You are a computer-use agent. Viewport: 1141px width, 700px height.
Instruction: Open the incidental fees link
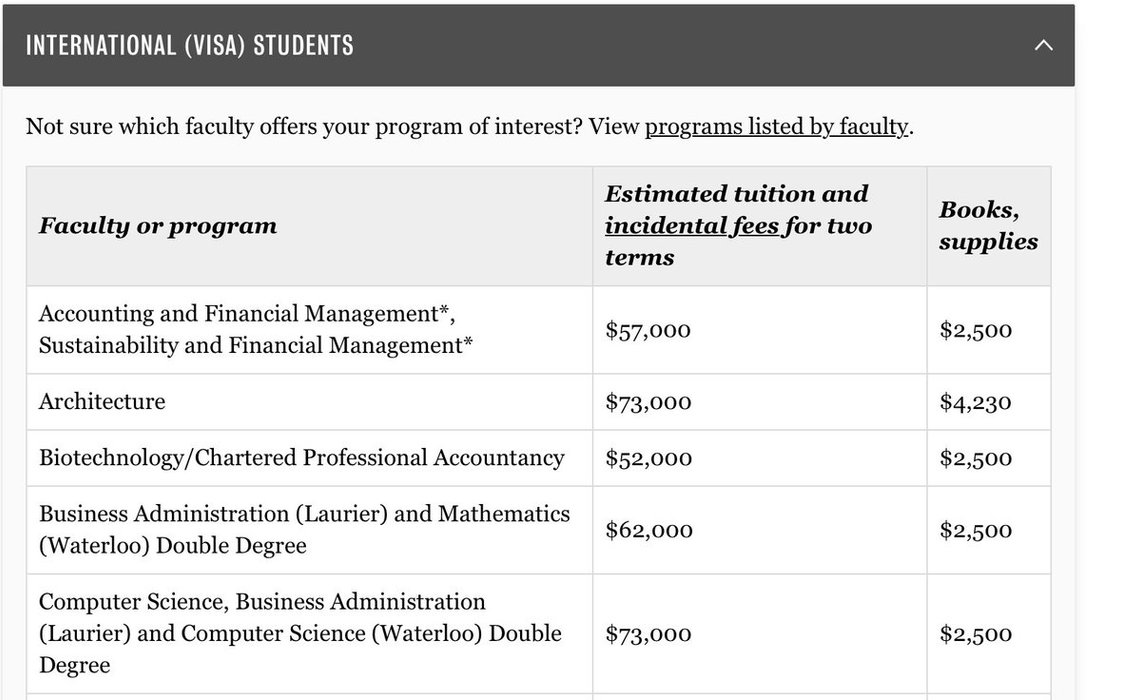click(692, 226)
